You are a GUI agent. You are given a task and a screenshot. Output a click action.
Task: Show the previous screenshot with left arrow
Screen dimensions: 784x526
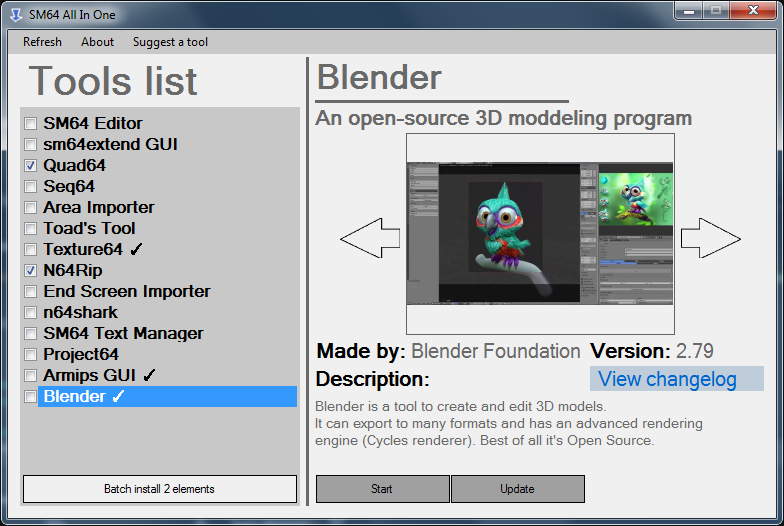pos(370,238)
